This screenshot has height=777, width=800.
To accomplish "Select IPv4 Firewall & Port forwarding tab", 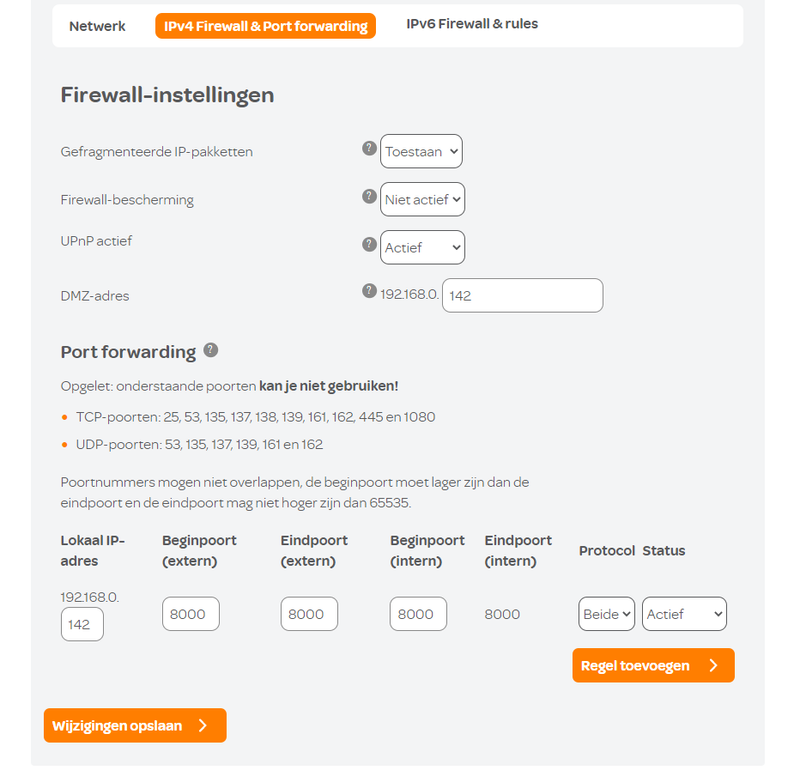I will pyautogui.click(x=265, y=26).
